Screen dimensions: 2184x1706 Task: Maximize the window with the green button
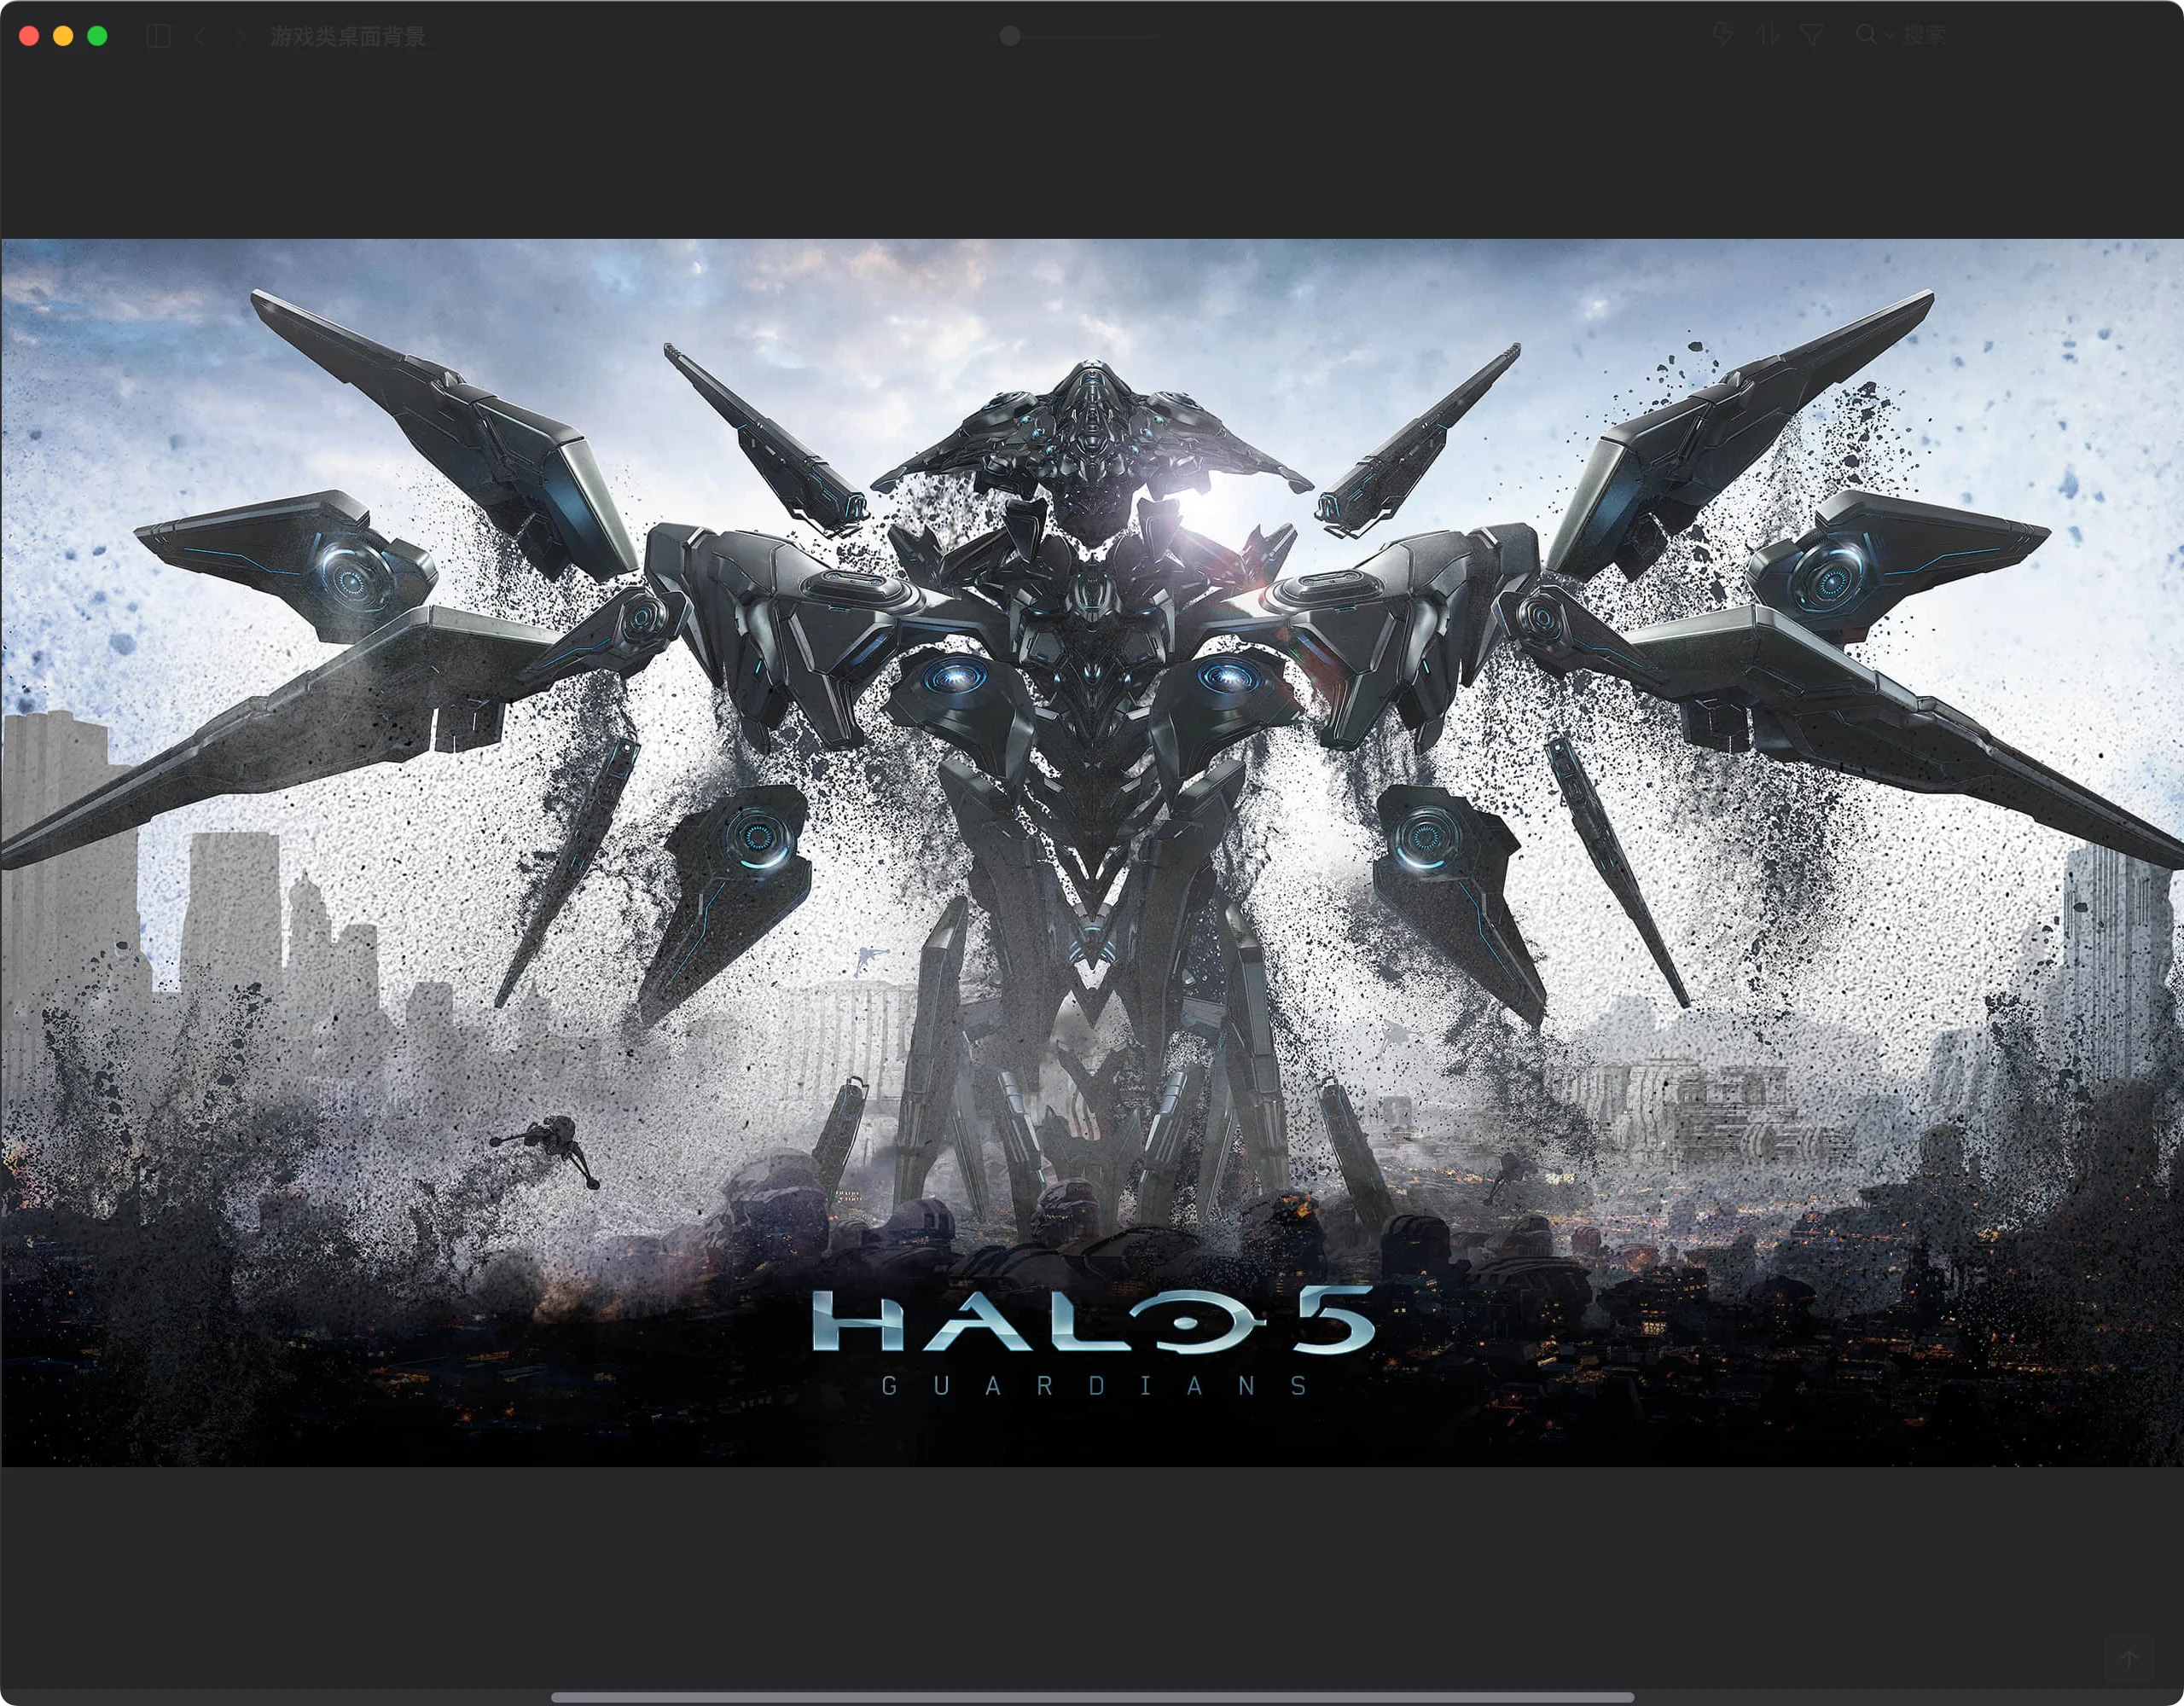tap(97, 36)
